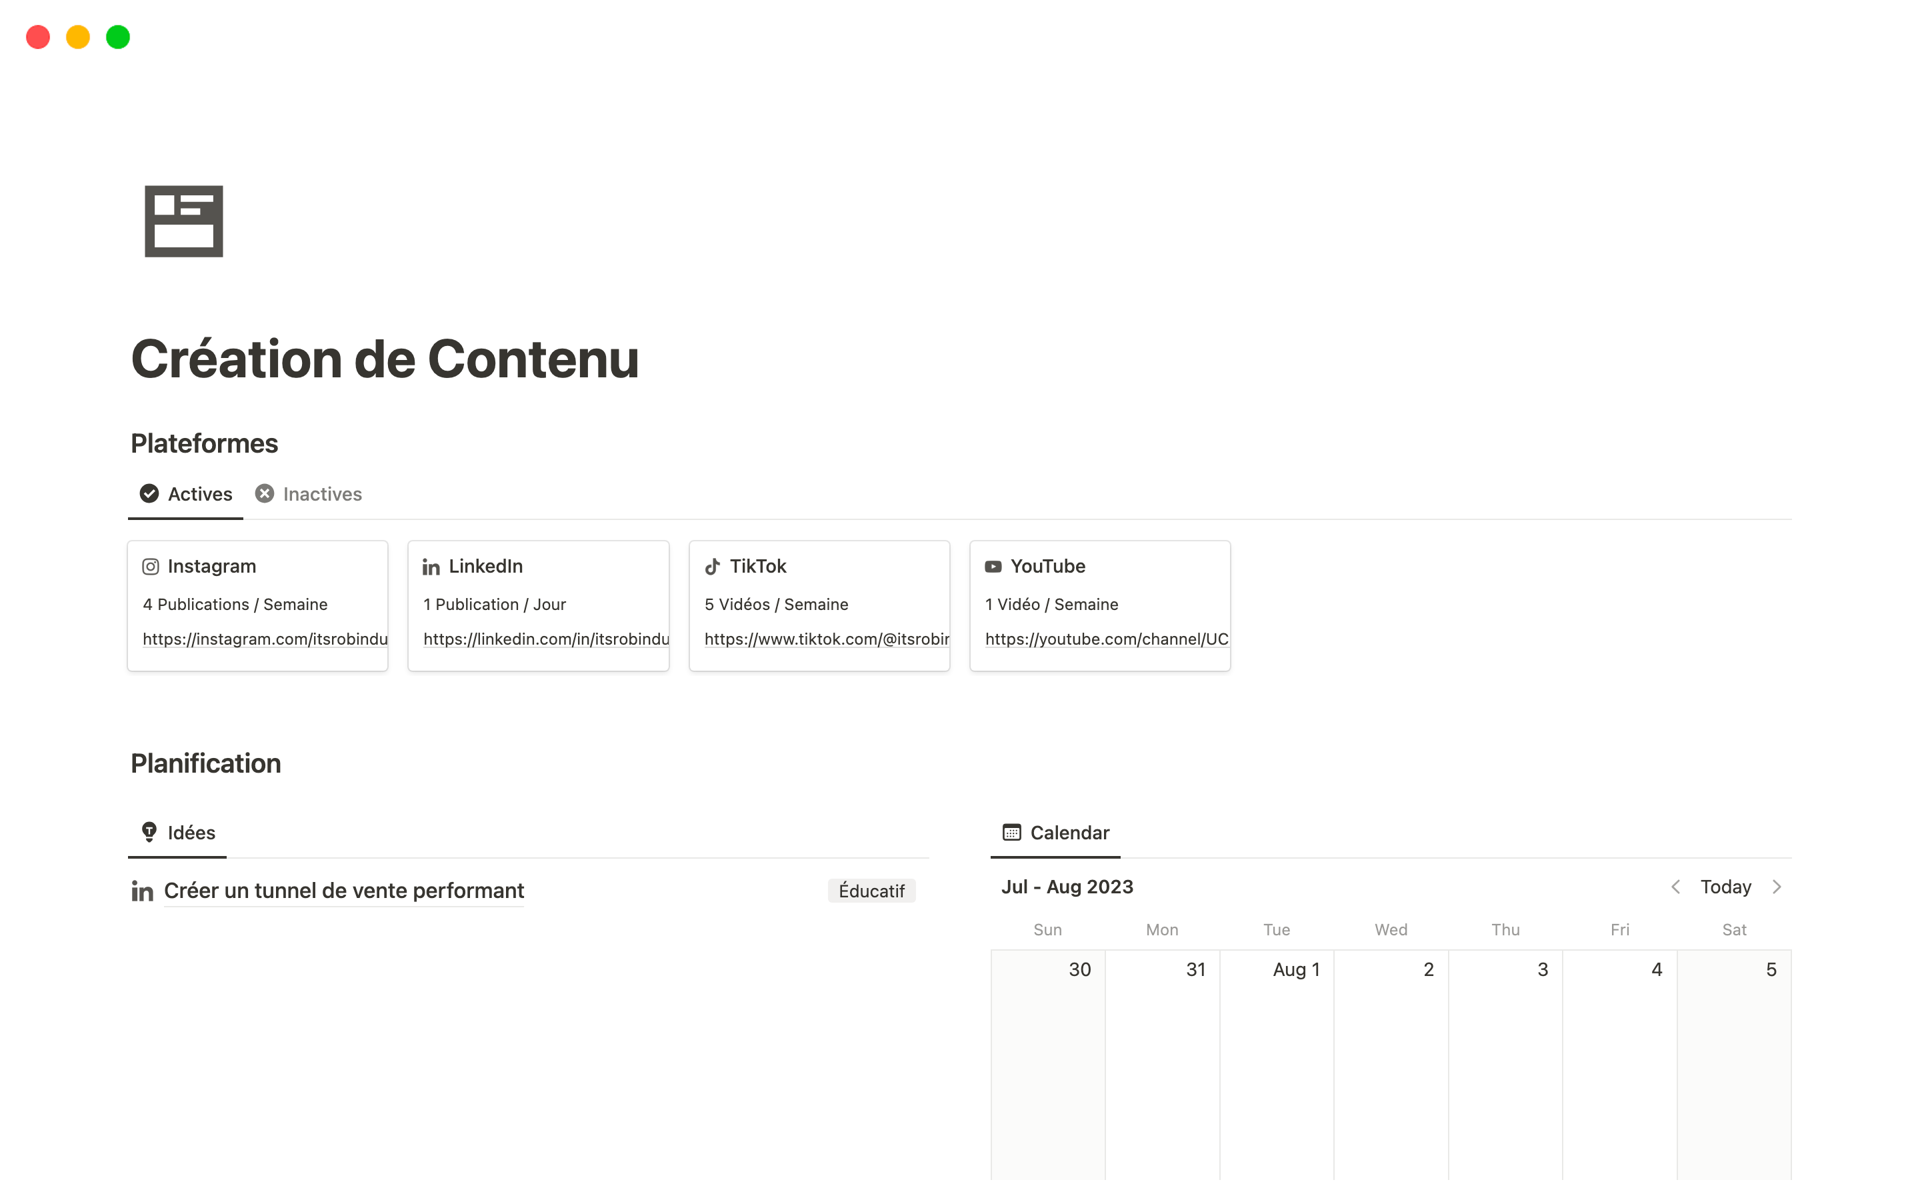1920x1200 pixels.
Task: Jump to Today in the calendar
Action: [x=1725, y=887]
